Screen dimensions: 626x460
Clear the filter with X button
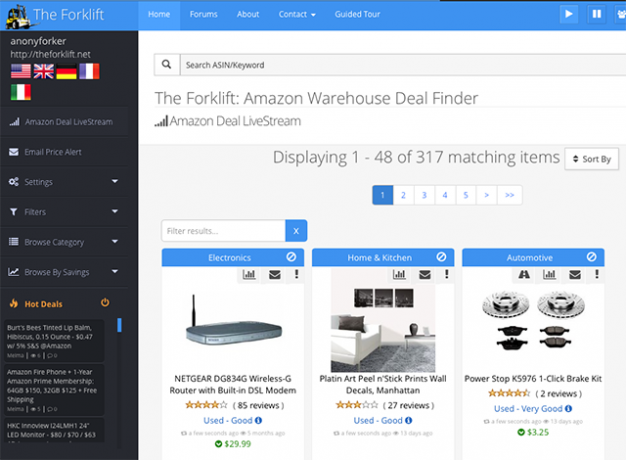296,231
